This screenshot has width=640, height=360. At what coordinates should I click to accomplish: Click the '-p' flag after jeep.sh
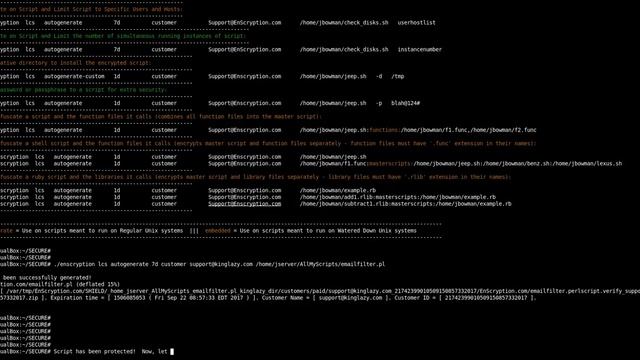379,103
